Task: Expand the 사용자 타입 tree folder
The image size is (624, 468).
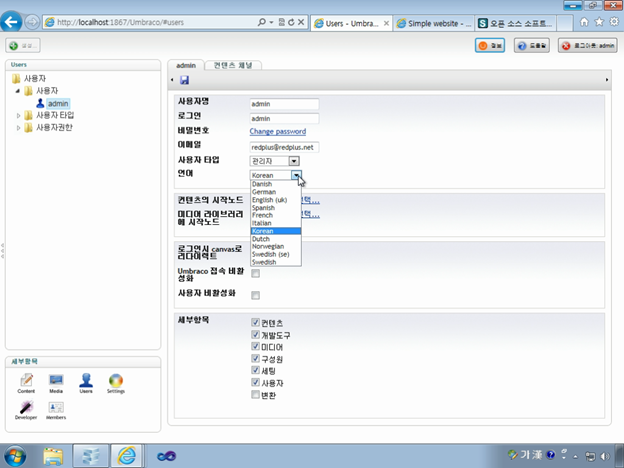Action: tap(18, 116)
